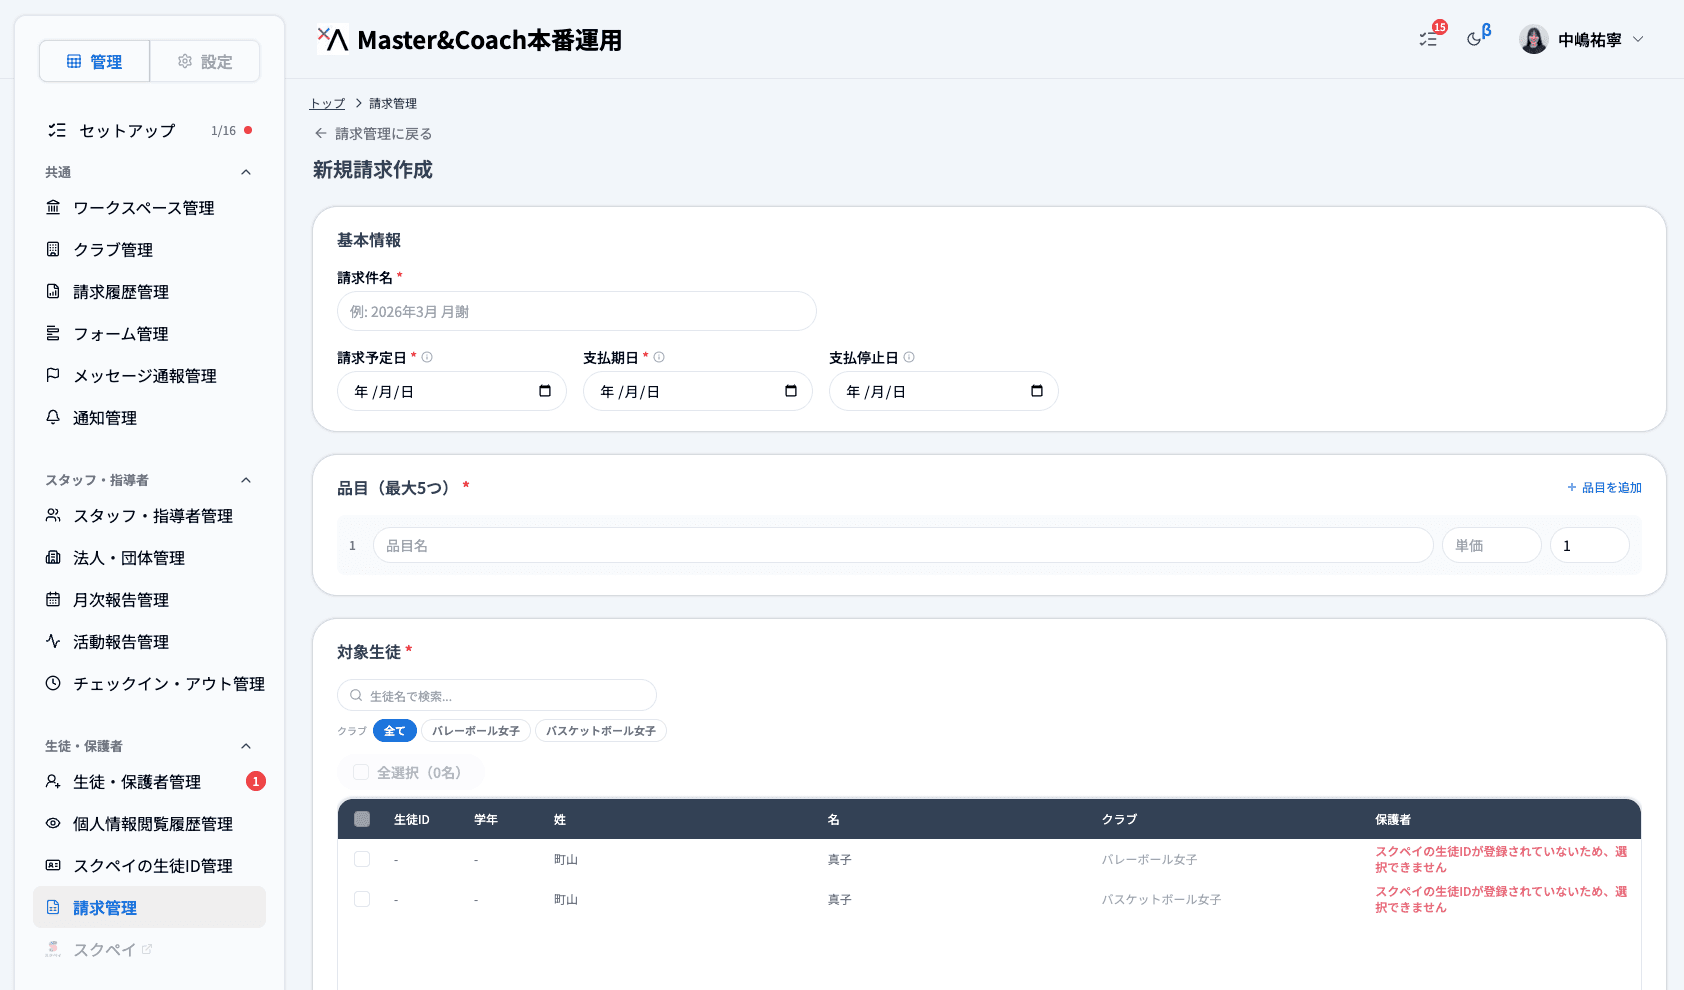Open calendar picker for 支払期日
Image resolution: width=1684 pixels, height=990 pixels.
tap(791, 391)
